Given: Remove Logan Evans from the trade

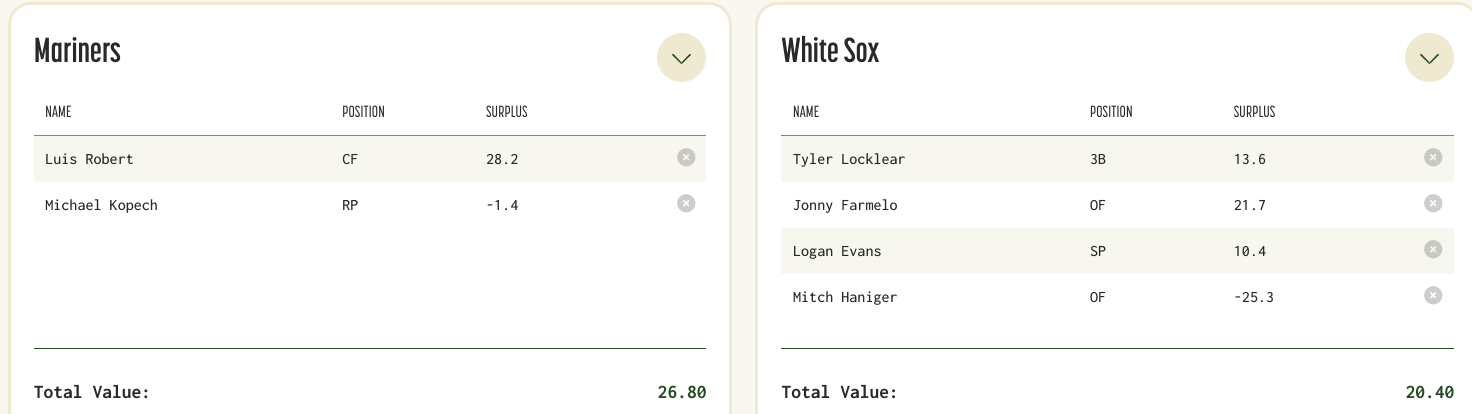Looking at the screenshot, I should pyautogui.click(x=1433, y=249).
